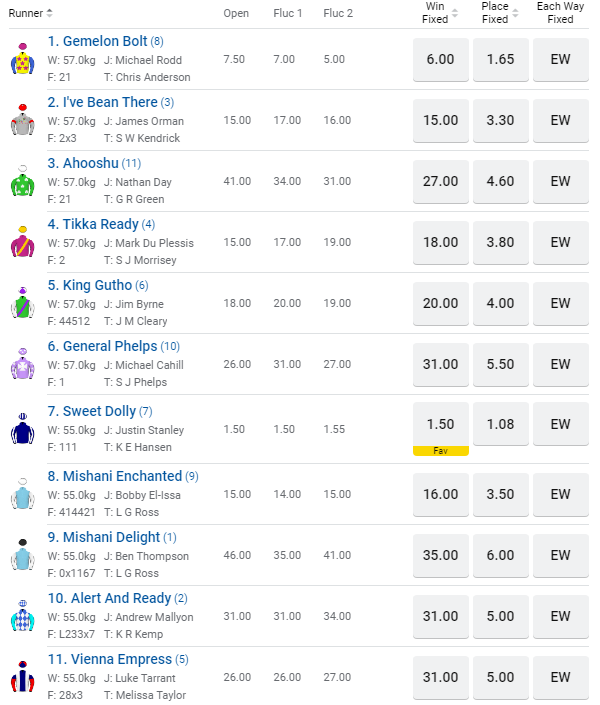
Task: Click Tikka Ready's pink silks icon
Action: click(22, 243)
